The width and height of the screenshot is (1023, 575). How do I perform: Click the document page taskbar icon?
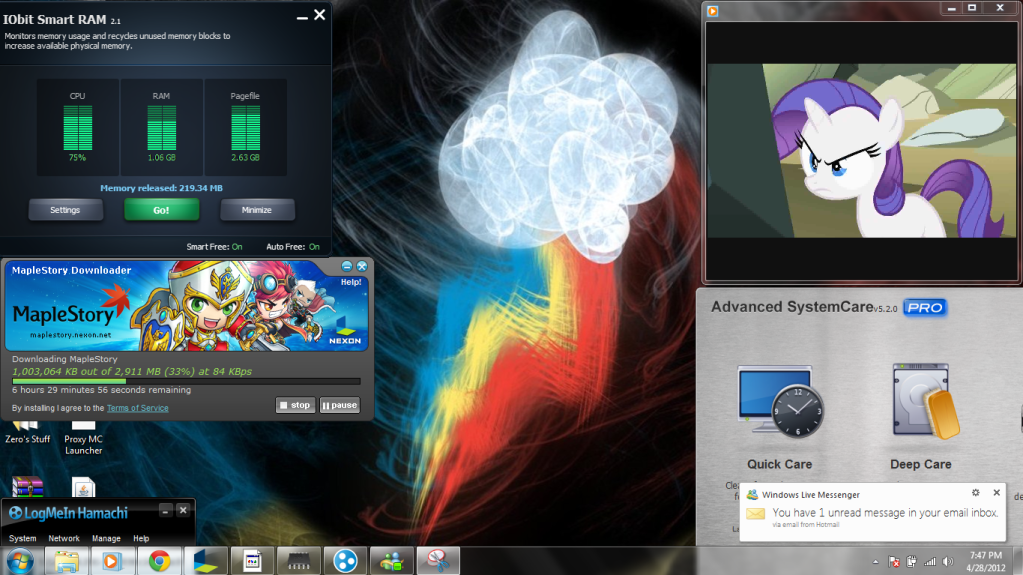(252, 561)
